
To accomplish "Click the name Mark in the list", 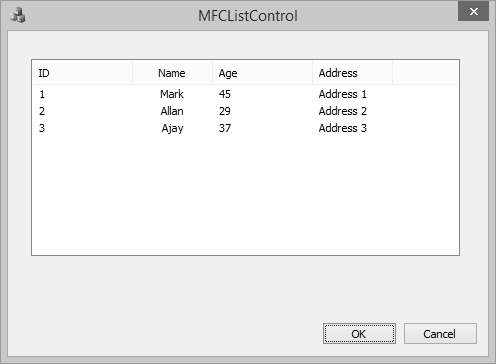I will click(172, 94).
